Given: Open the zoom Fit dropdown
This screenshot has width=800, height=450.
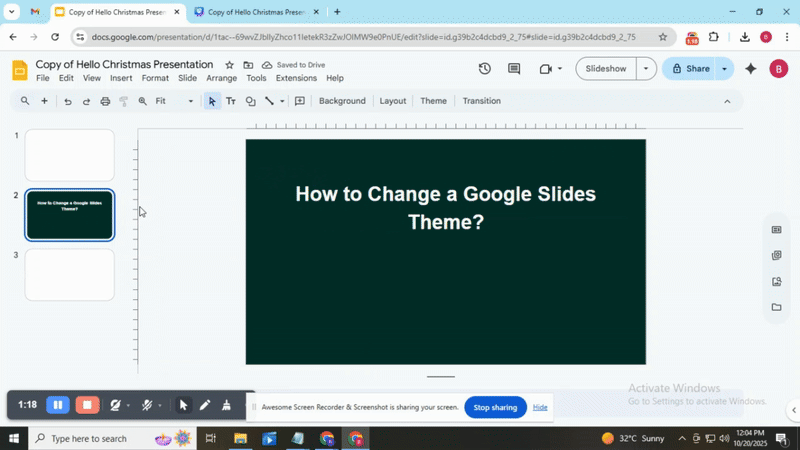Looking at the screenshot, I should point(174,101).
